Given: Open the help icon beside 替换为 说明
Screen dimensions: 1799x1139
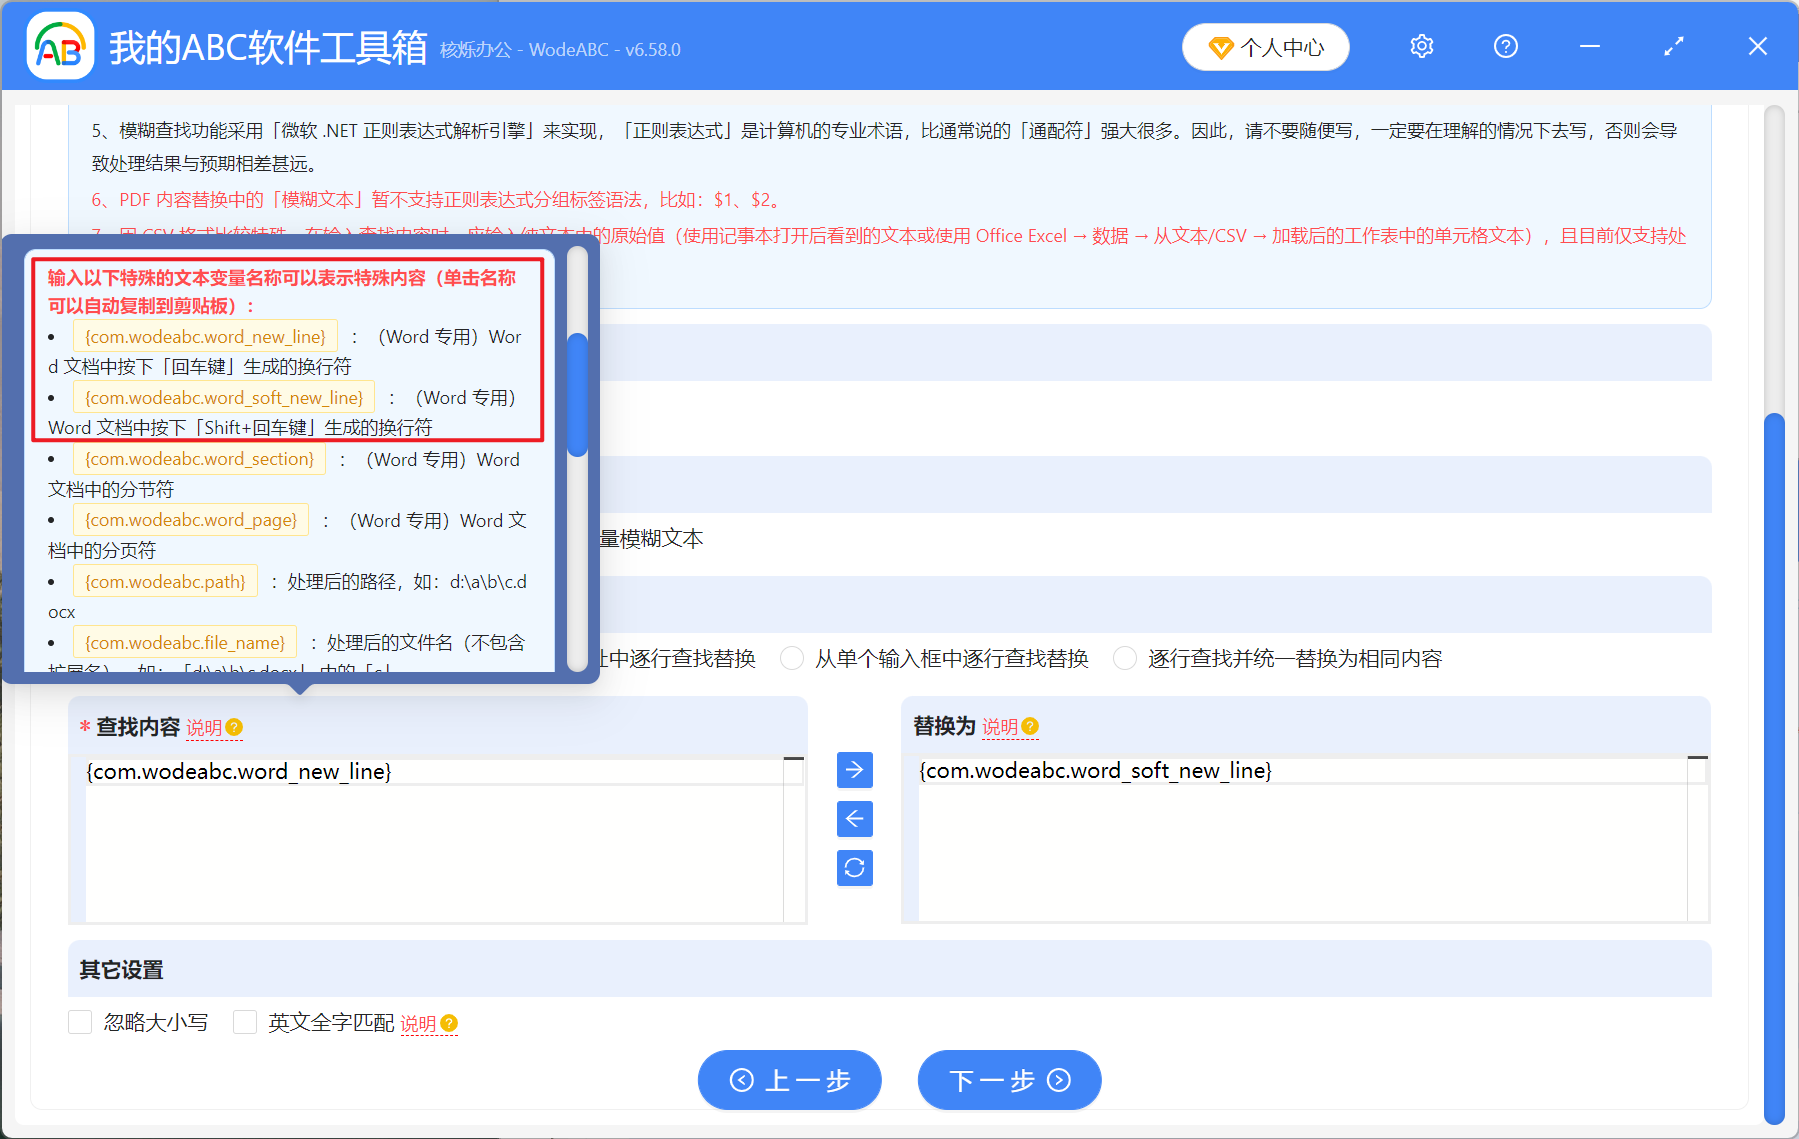Looking at the screenshot, I should (x=1031, y=727).
